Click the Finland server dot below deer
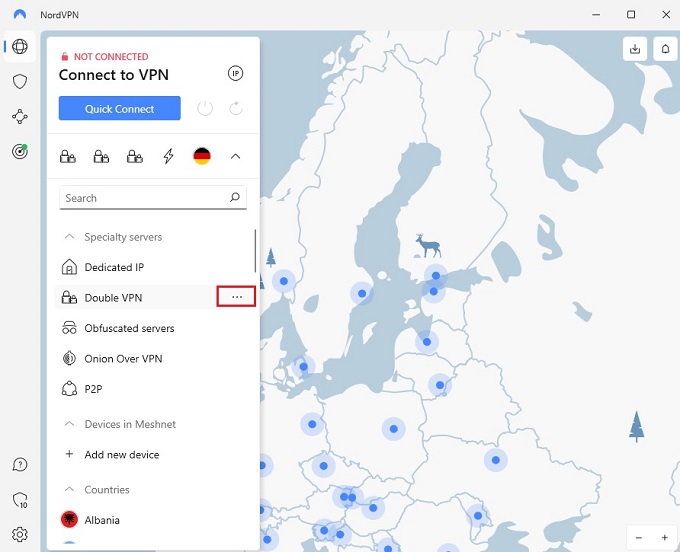 [x=436, y=275]
